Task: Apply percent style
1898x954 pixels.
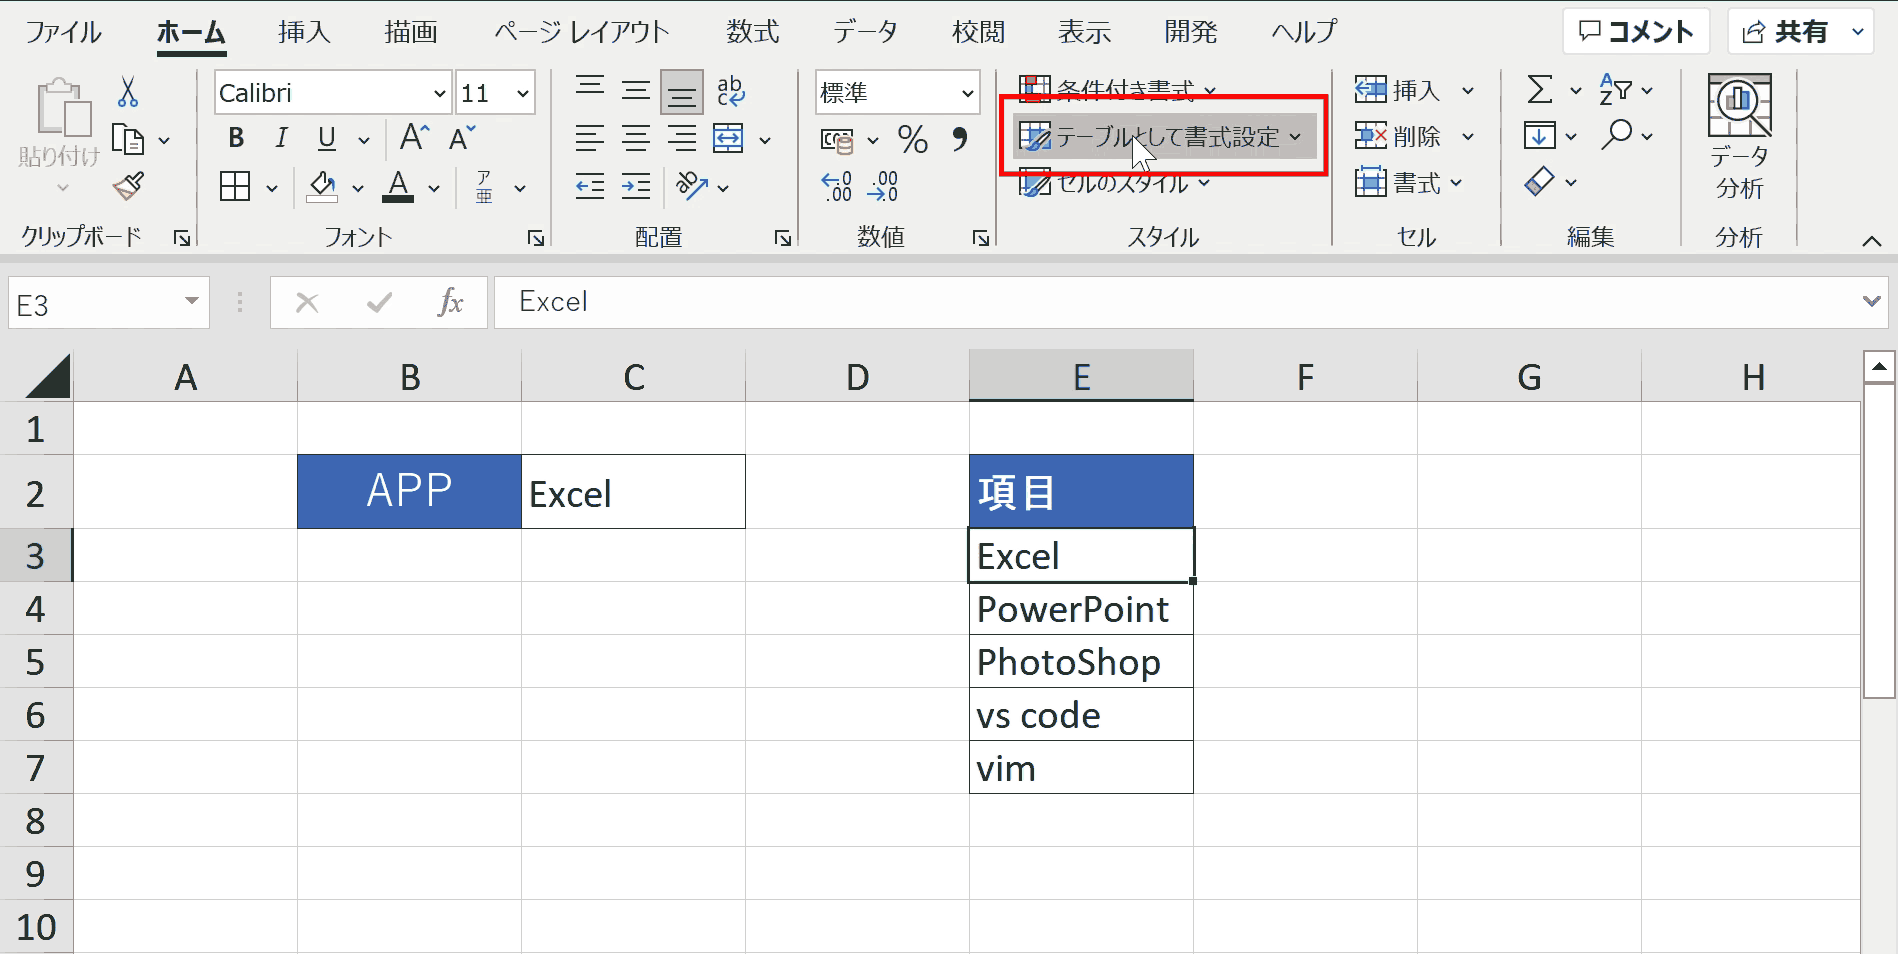Action: click(913, 139)
